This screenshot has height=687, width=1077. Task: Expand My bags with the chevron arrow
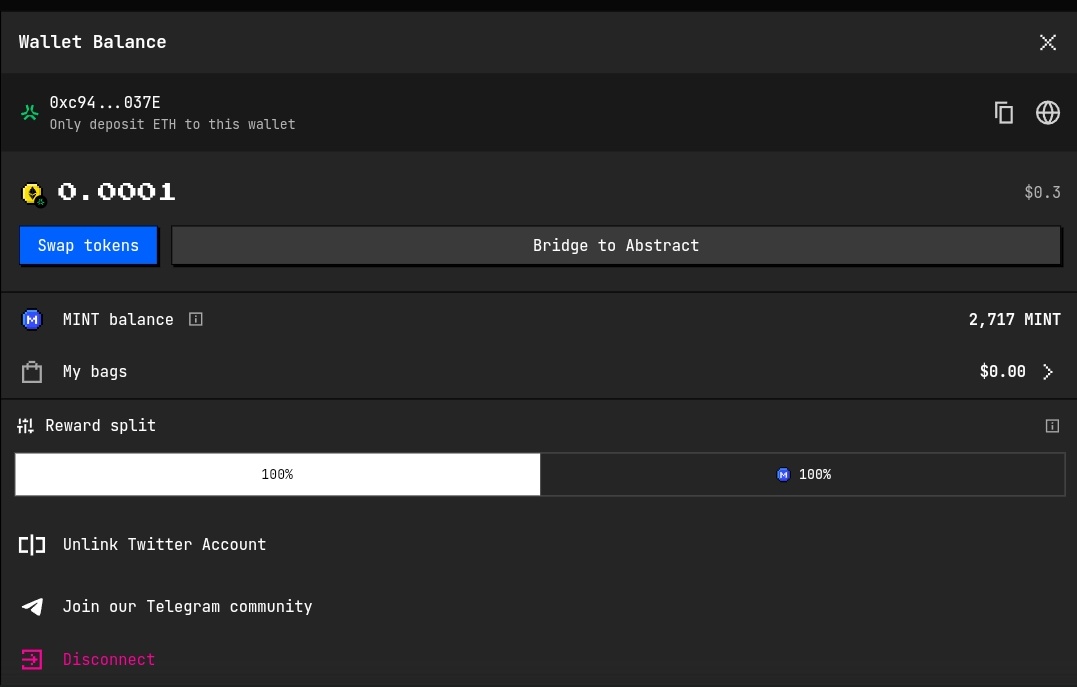point(1047,372)
